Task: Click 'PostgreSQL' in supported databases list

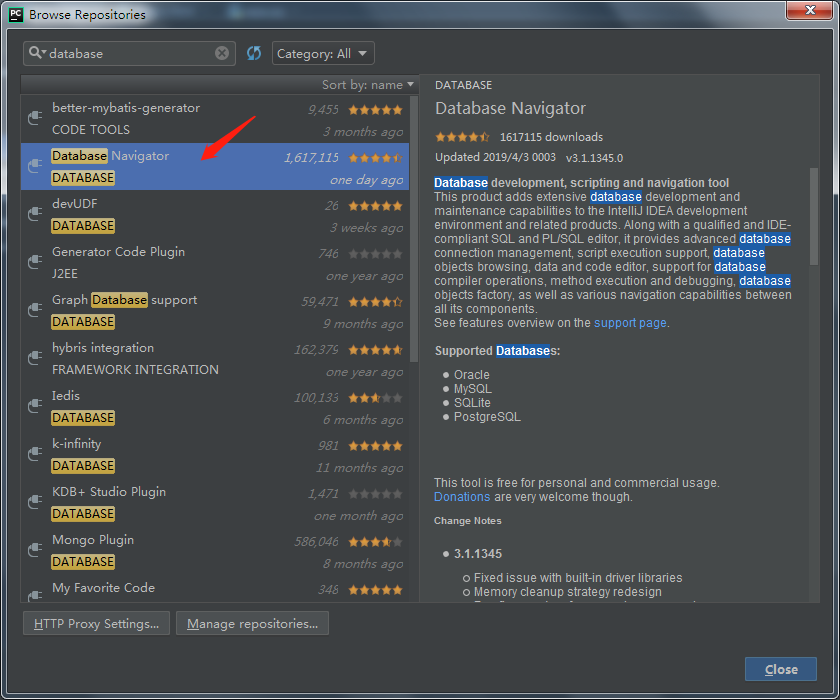Action: 487,417
